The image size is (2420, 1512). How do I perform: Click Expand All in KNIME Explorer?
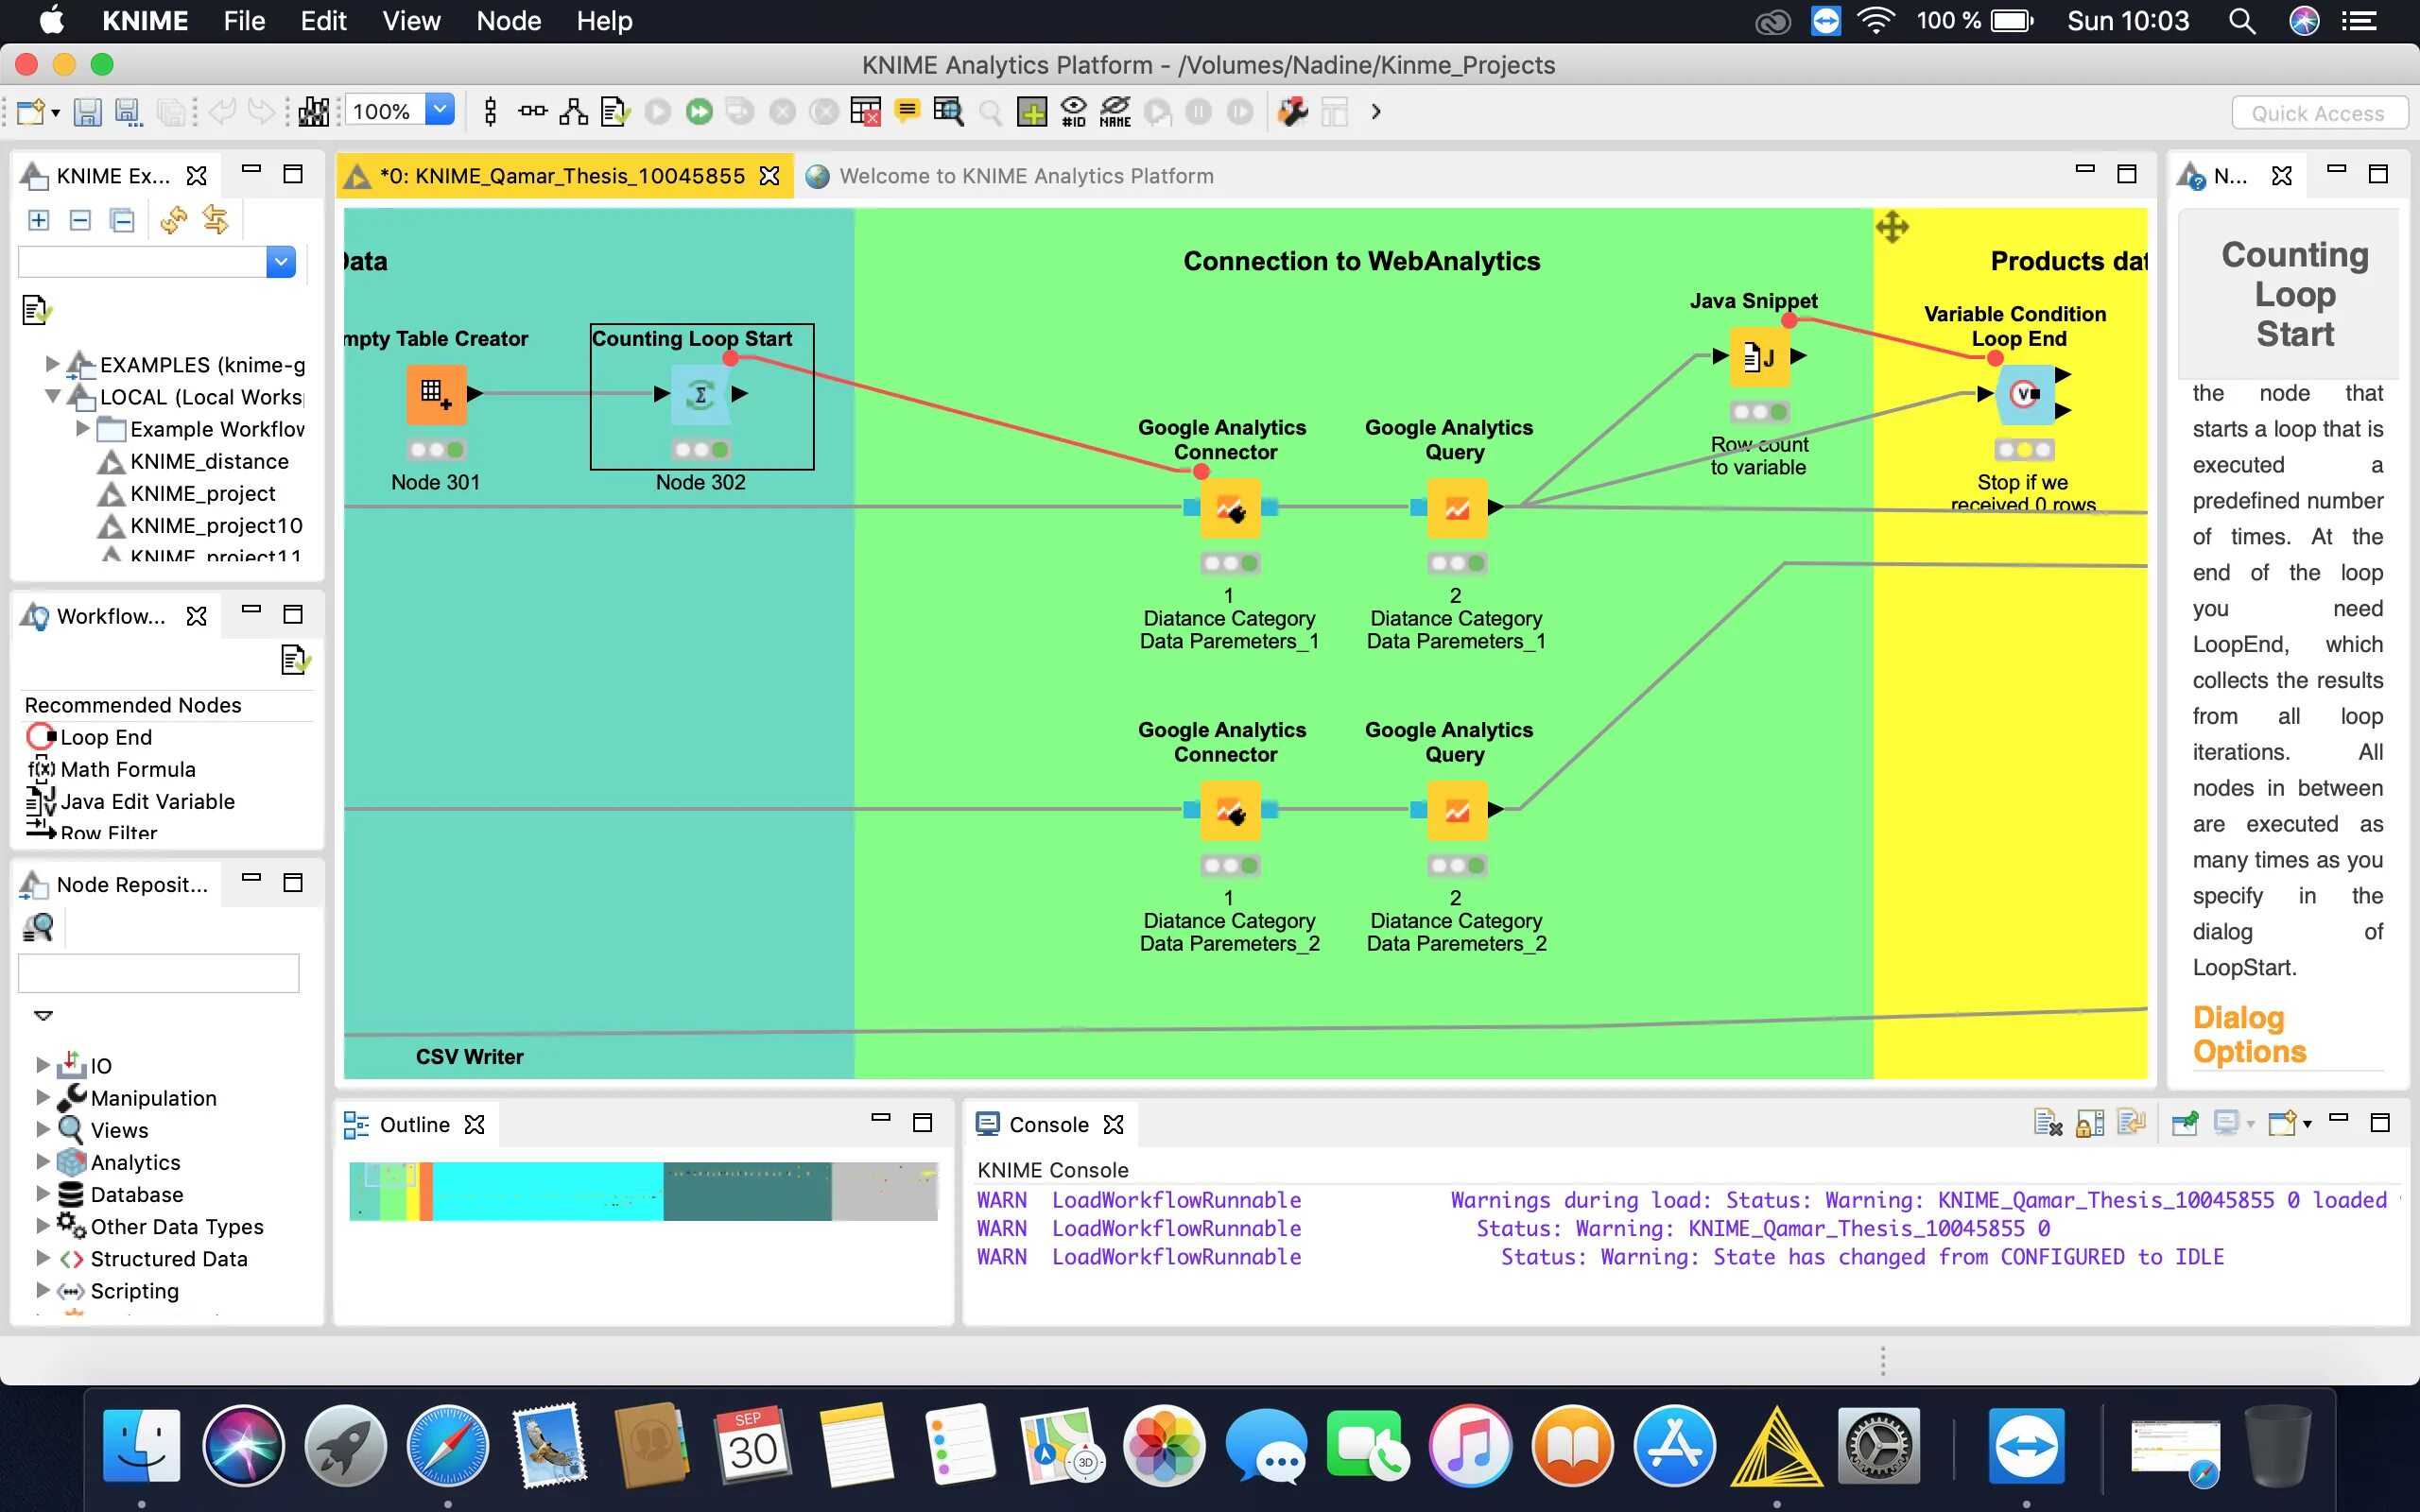[38, 220]
